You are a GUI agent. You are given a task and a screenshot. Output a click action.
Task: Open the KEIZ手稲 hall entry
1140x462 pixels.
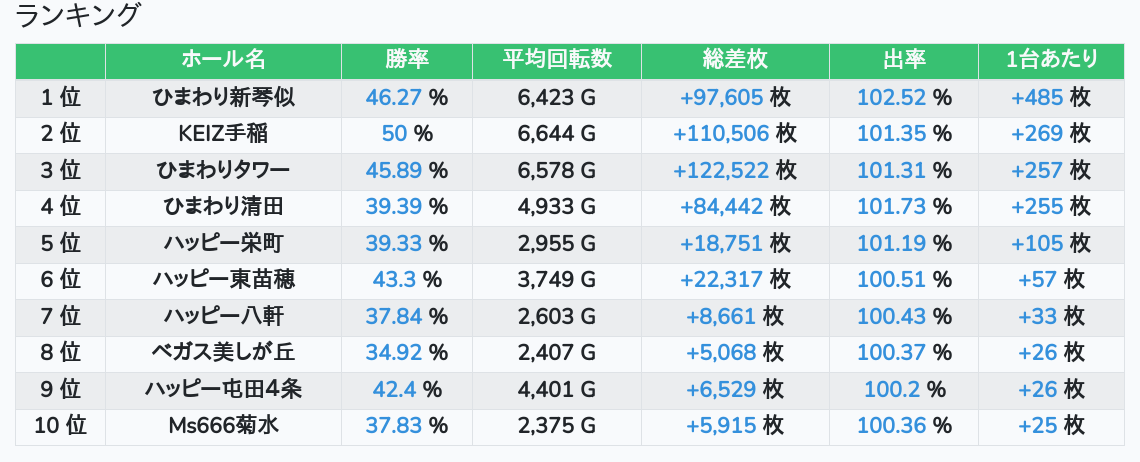click(223, 134)
